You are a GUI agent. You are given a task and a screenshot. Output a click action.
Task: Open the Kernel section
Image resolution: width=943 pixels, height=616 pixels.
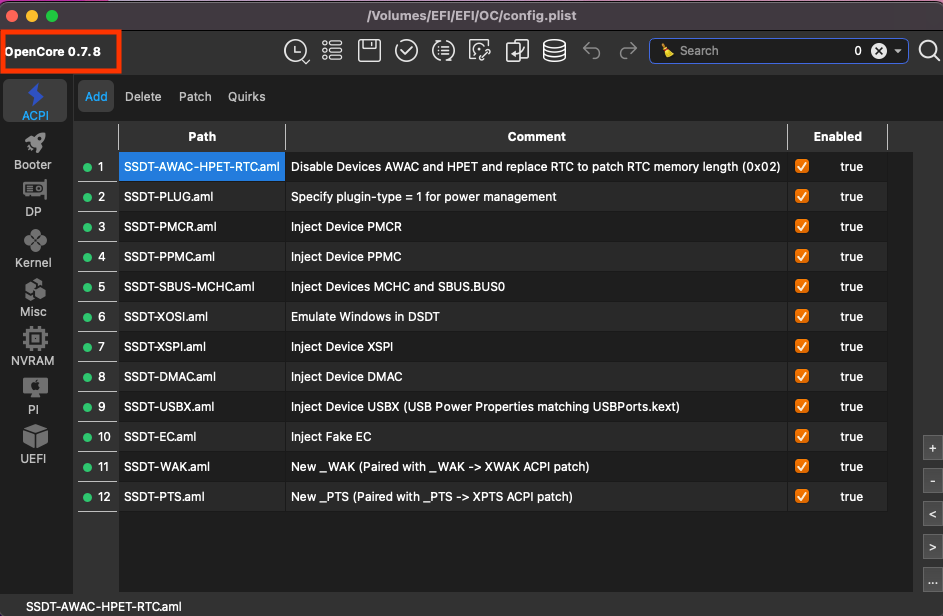33,249
